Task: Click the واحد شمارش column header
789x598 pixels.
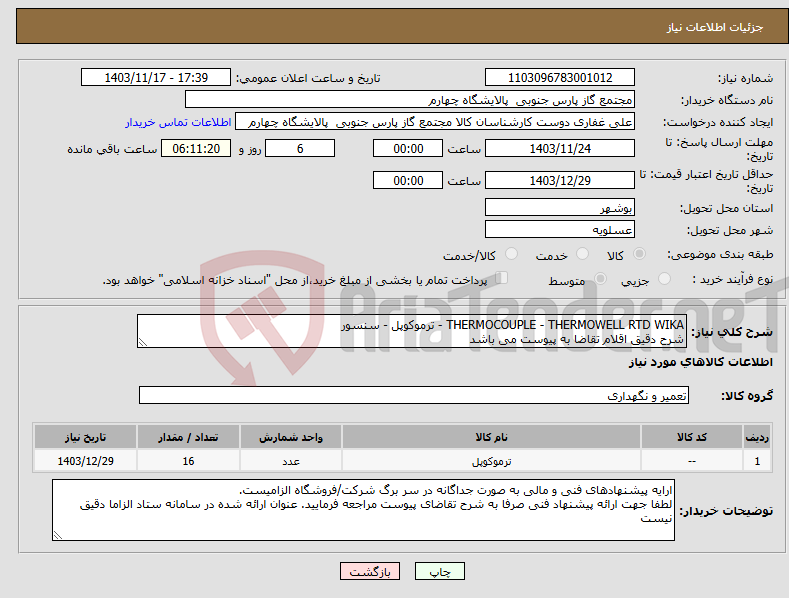Action: click(x=291, y=437)
